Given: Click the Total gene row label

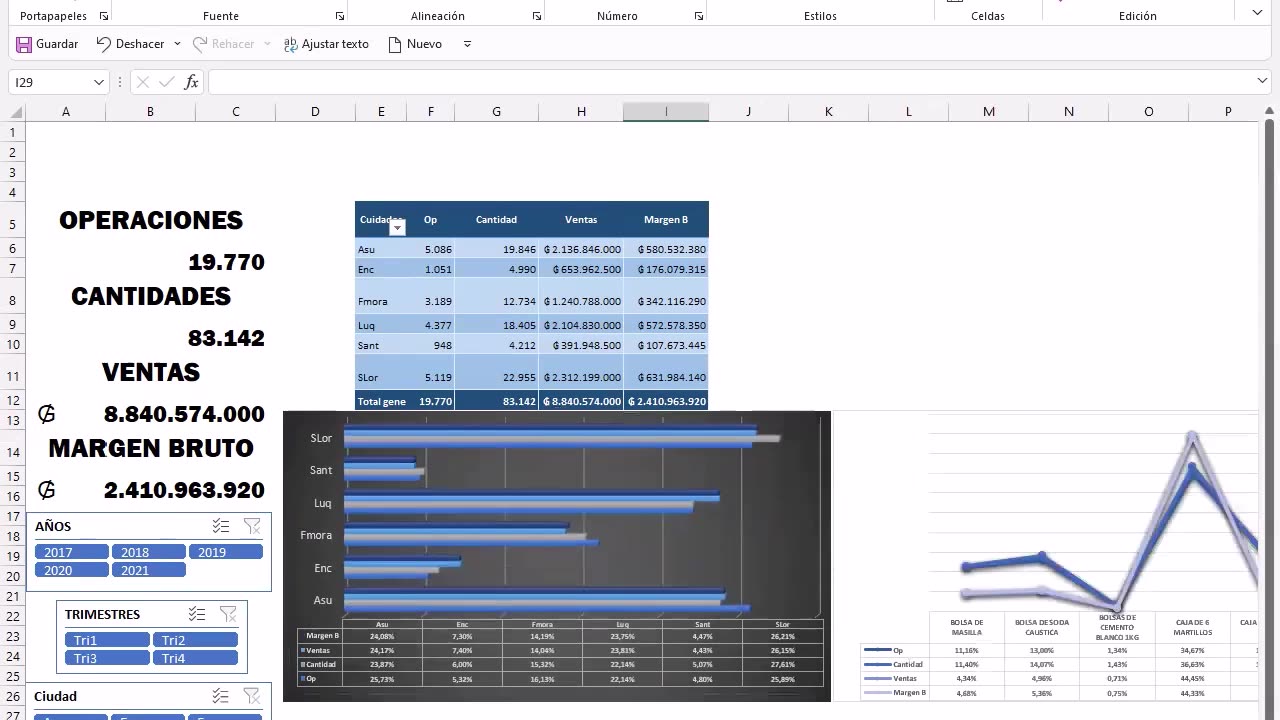Looking at the screenshot, I should [x=381, y=401].
